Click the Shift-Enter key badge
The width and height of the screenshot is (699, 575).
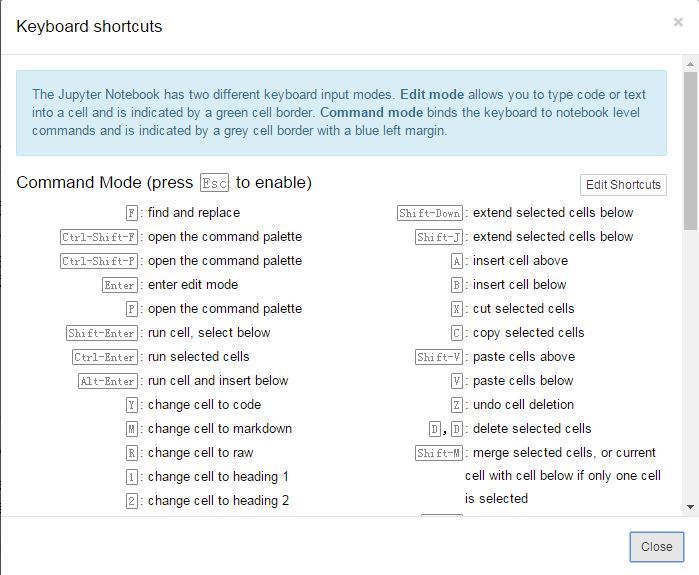103,333
